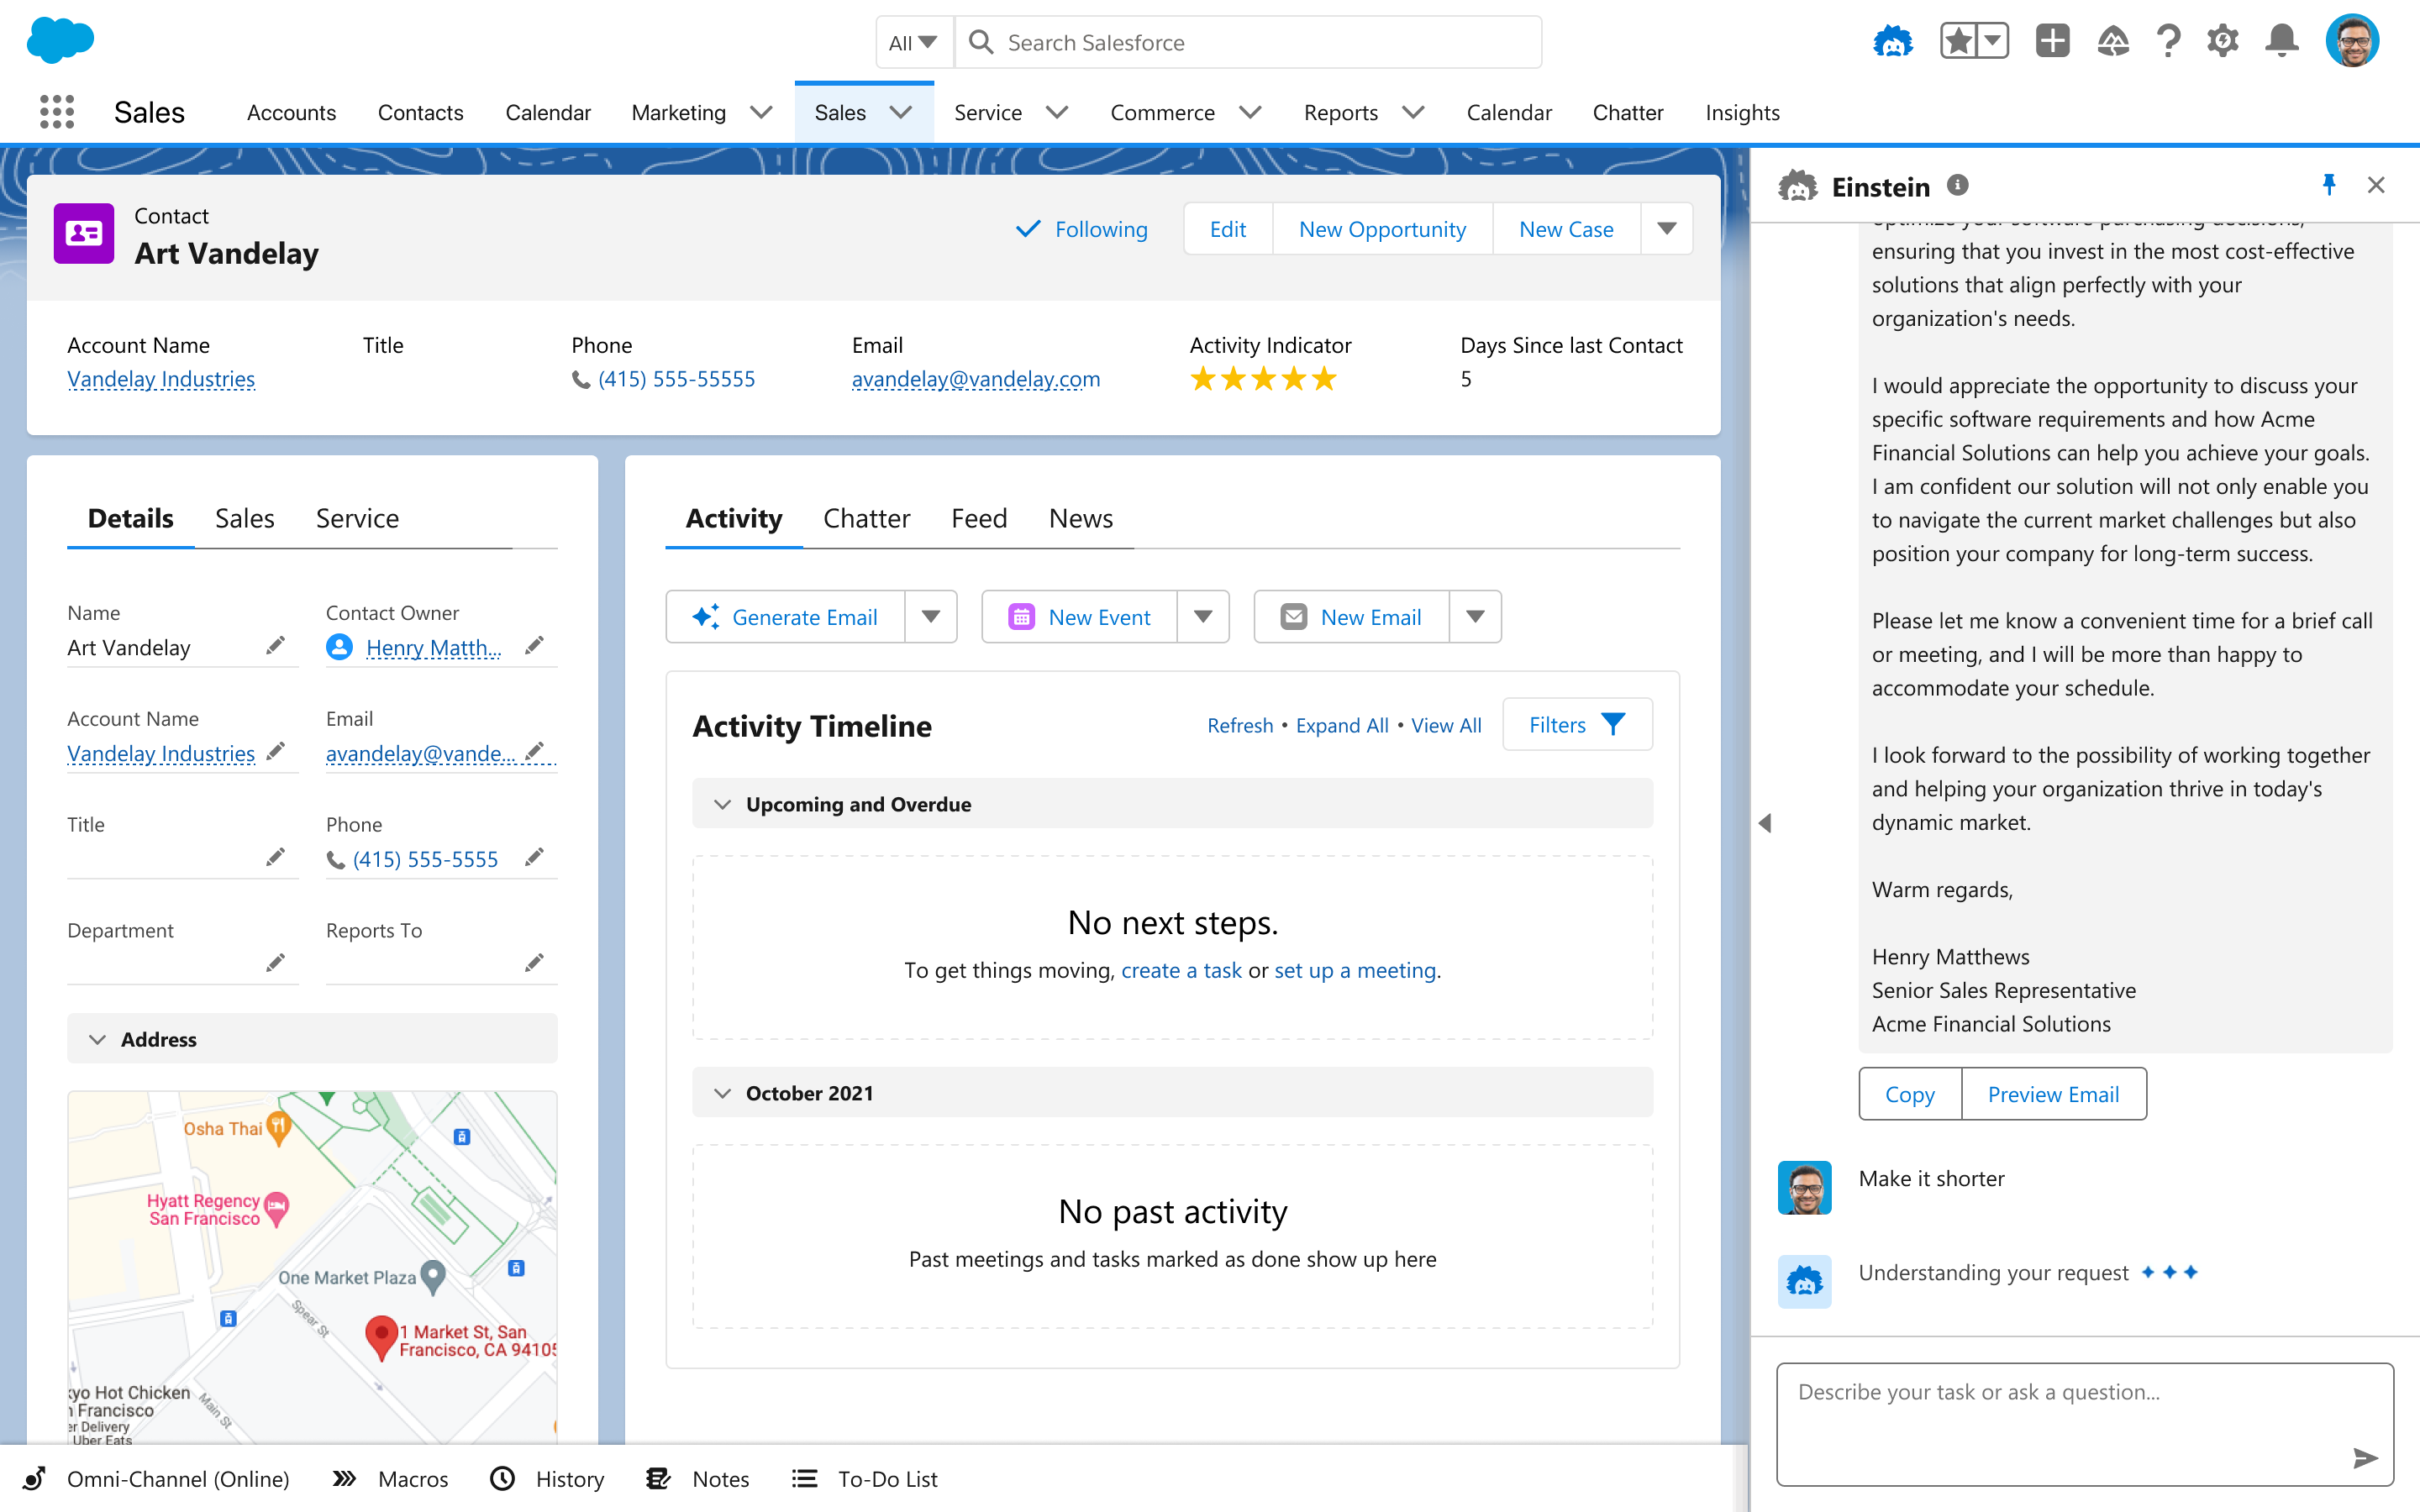2420x1512 pixels.
Task: Open the Vandelay Industries account link
Action: pyautogui.click(x=161, y=379)
